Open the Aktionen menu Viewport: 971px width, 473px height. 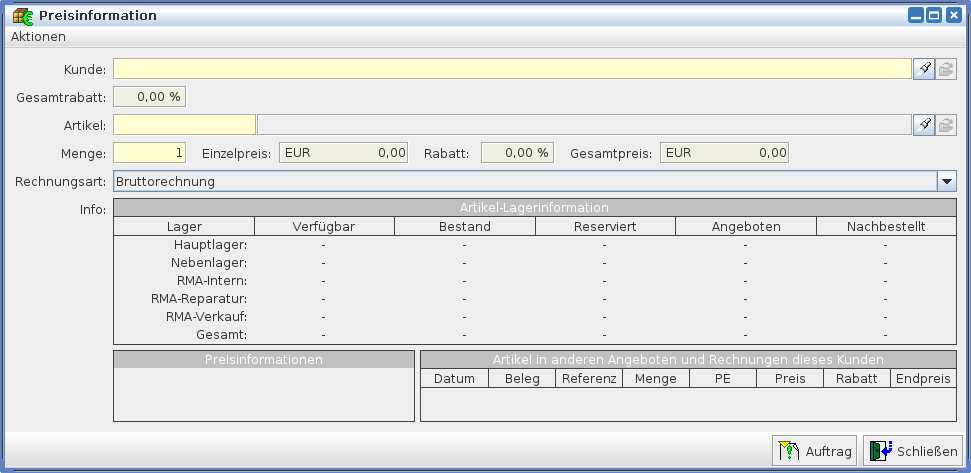(x=38, y=37)
